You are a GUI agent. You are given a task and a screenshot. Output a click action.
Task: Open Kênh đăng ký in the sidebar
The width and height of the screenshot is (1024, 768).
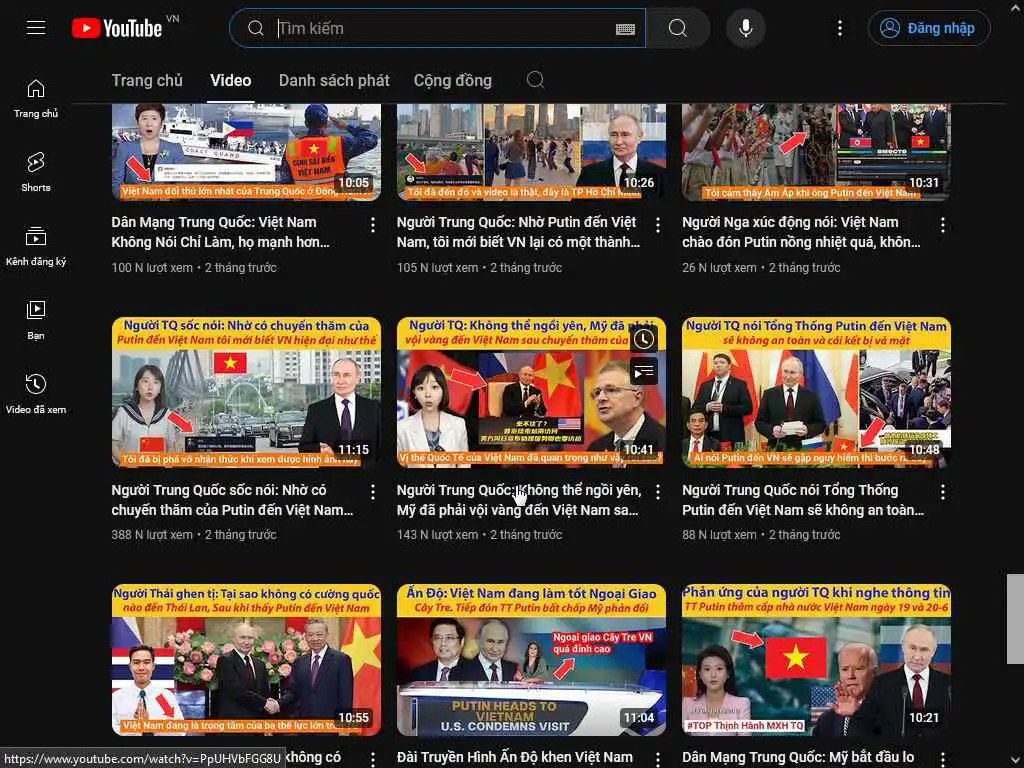(36, 246)
